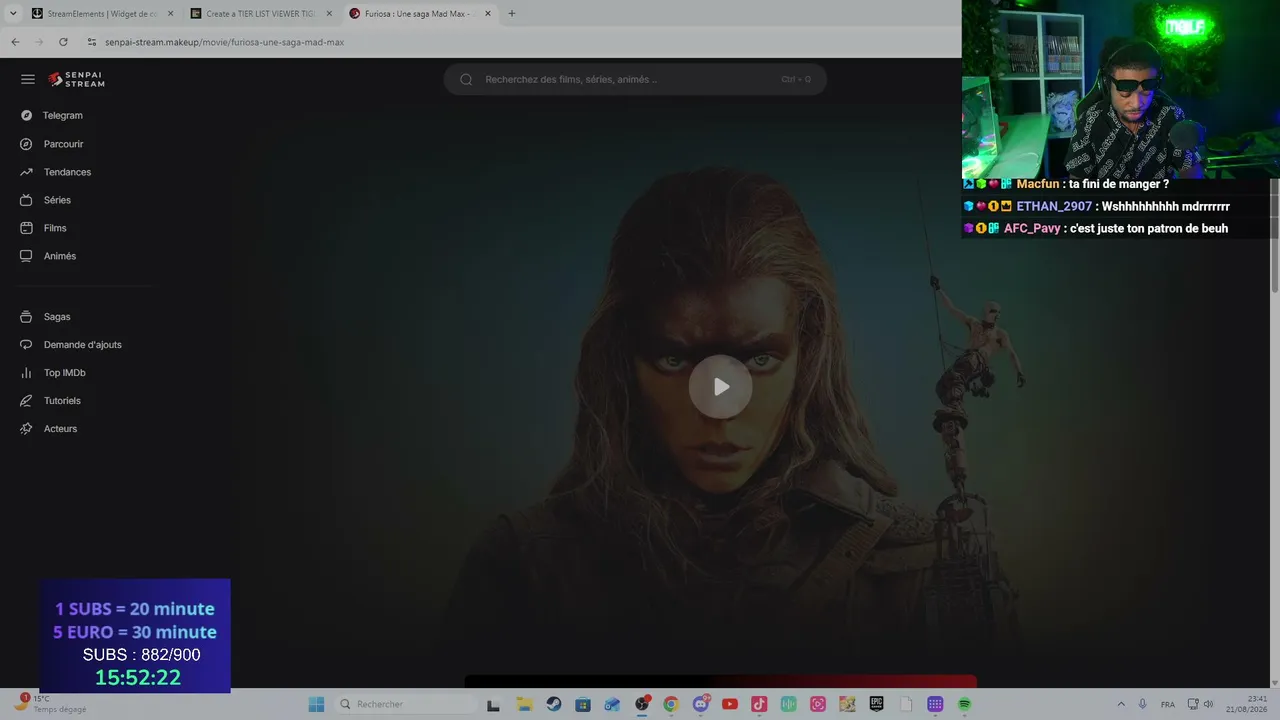Select the Furiosa : Une saga Mad Max tab
The image size is (1280, 720).
pyautogui.click(x=420, y=14)
